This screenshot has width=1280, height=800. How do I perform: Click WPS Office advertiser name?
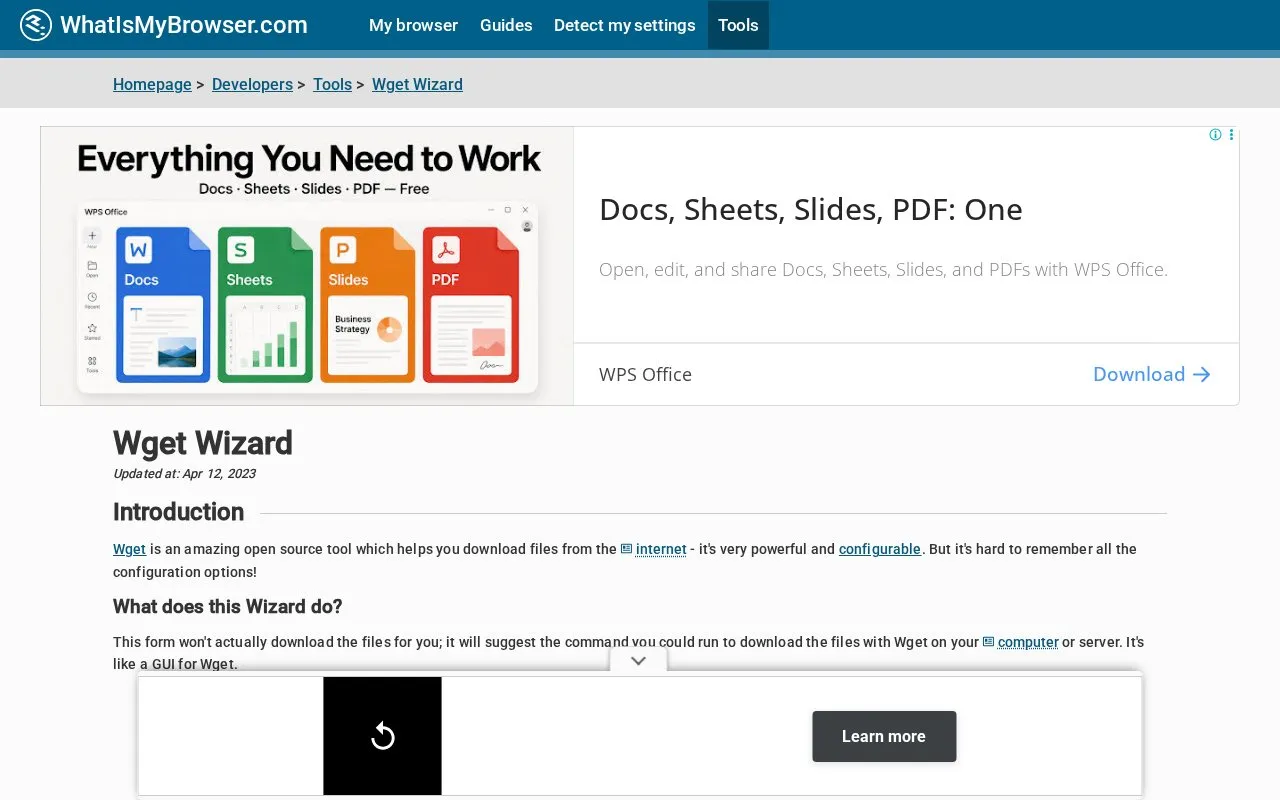645,374
